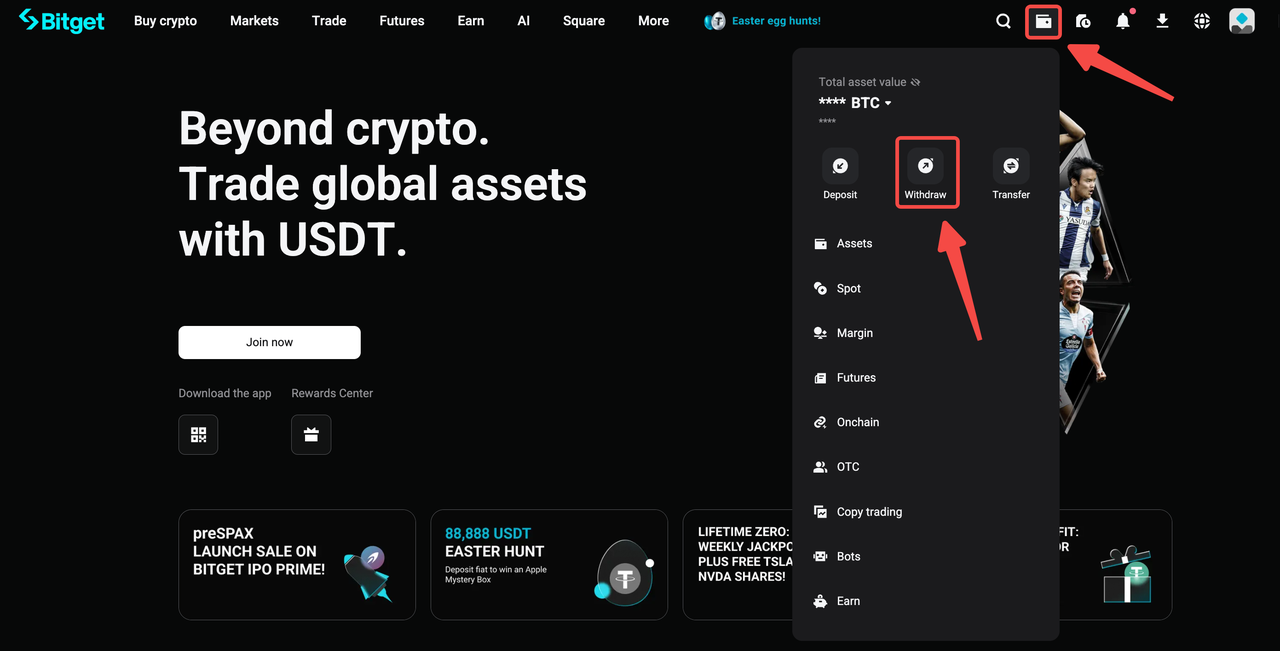
Task: Click the orders icon beside the wallet icon
Action: click(1083, 20)
